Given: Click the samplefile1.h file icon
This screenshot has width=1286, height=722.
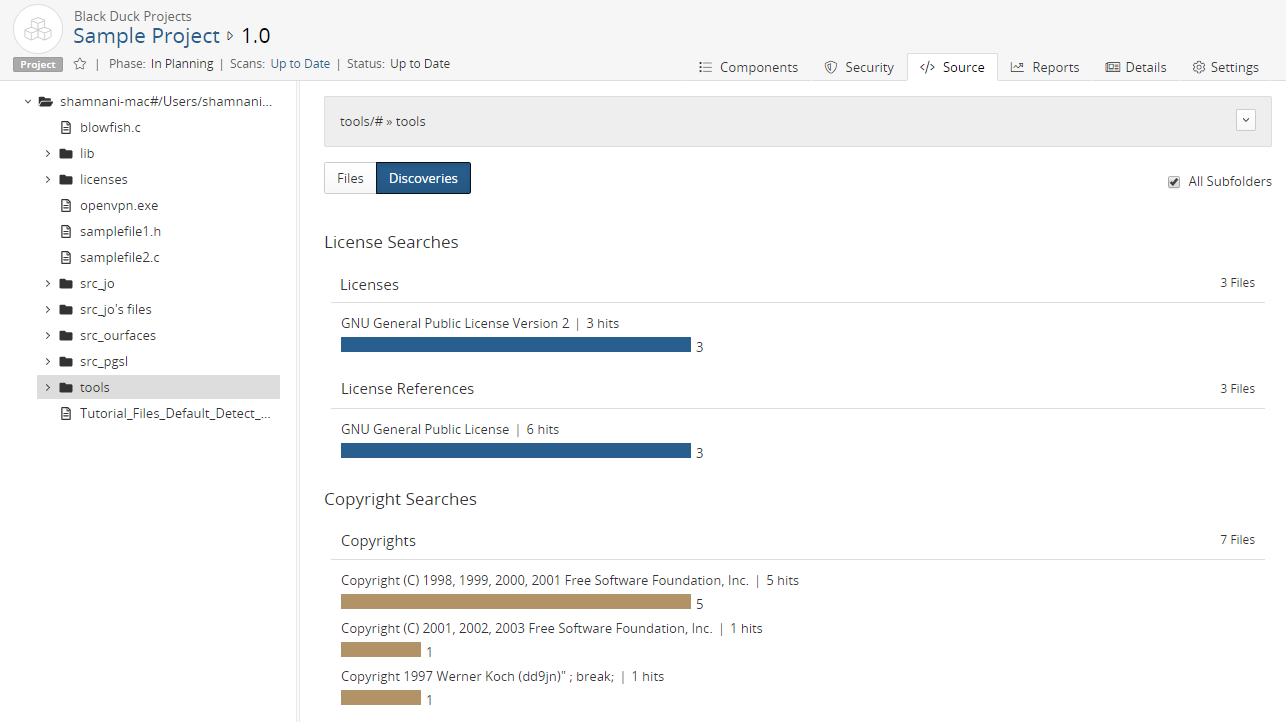Looking at the screenshot, I should (66, 232).
